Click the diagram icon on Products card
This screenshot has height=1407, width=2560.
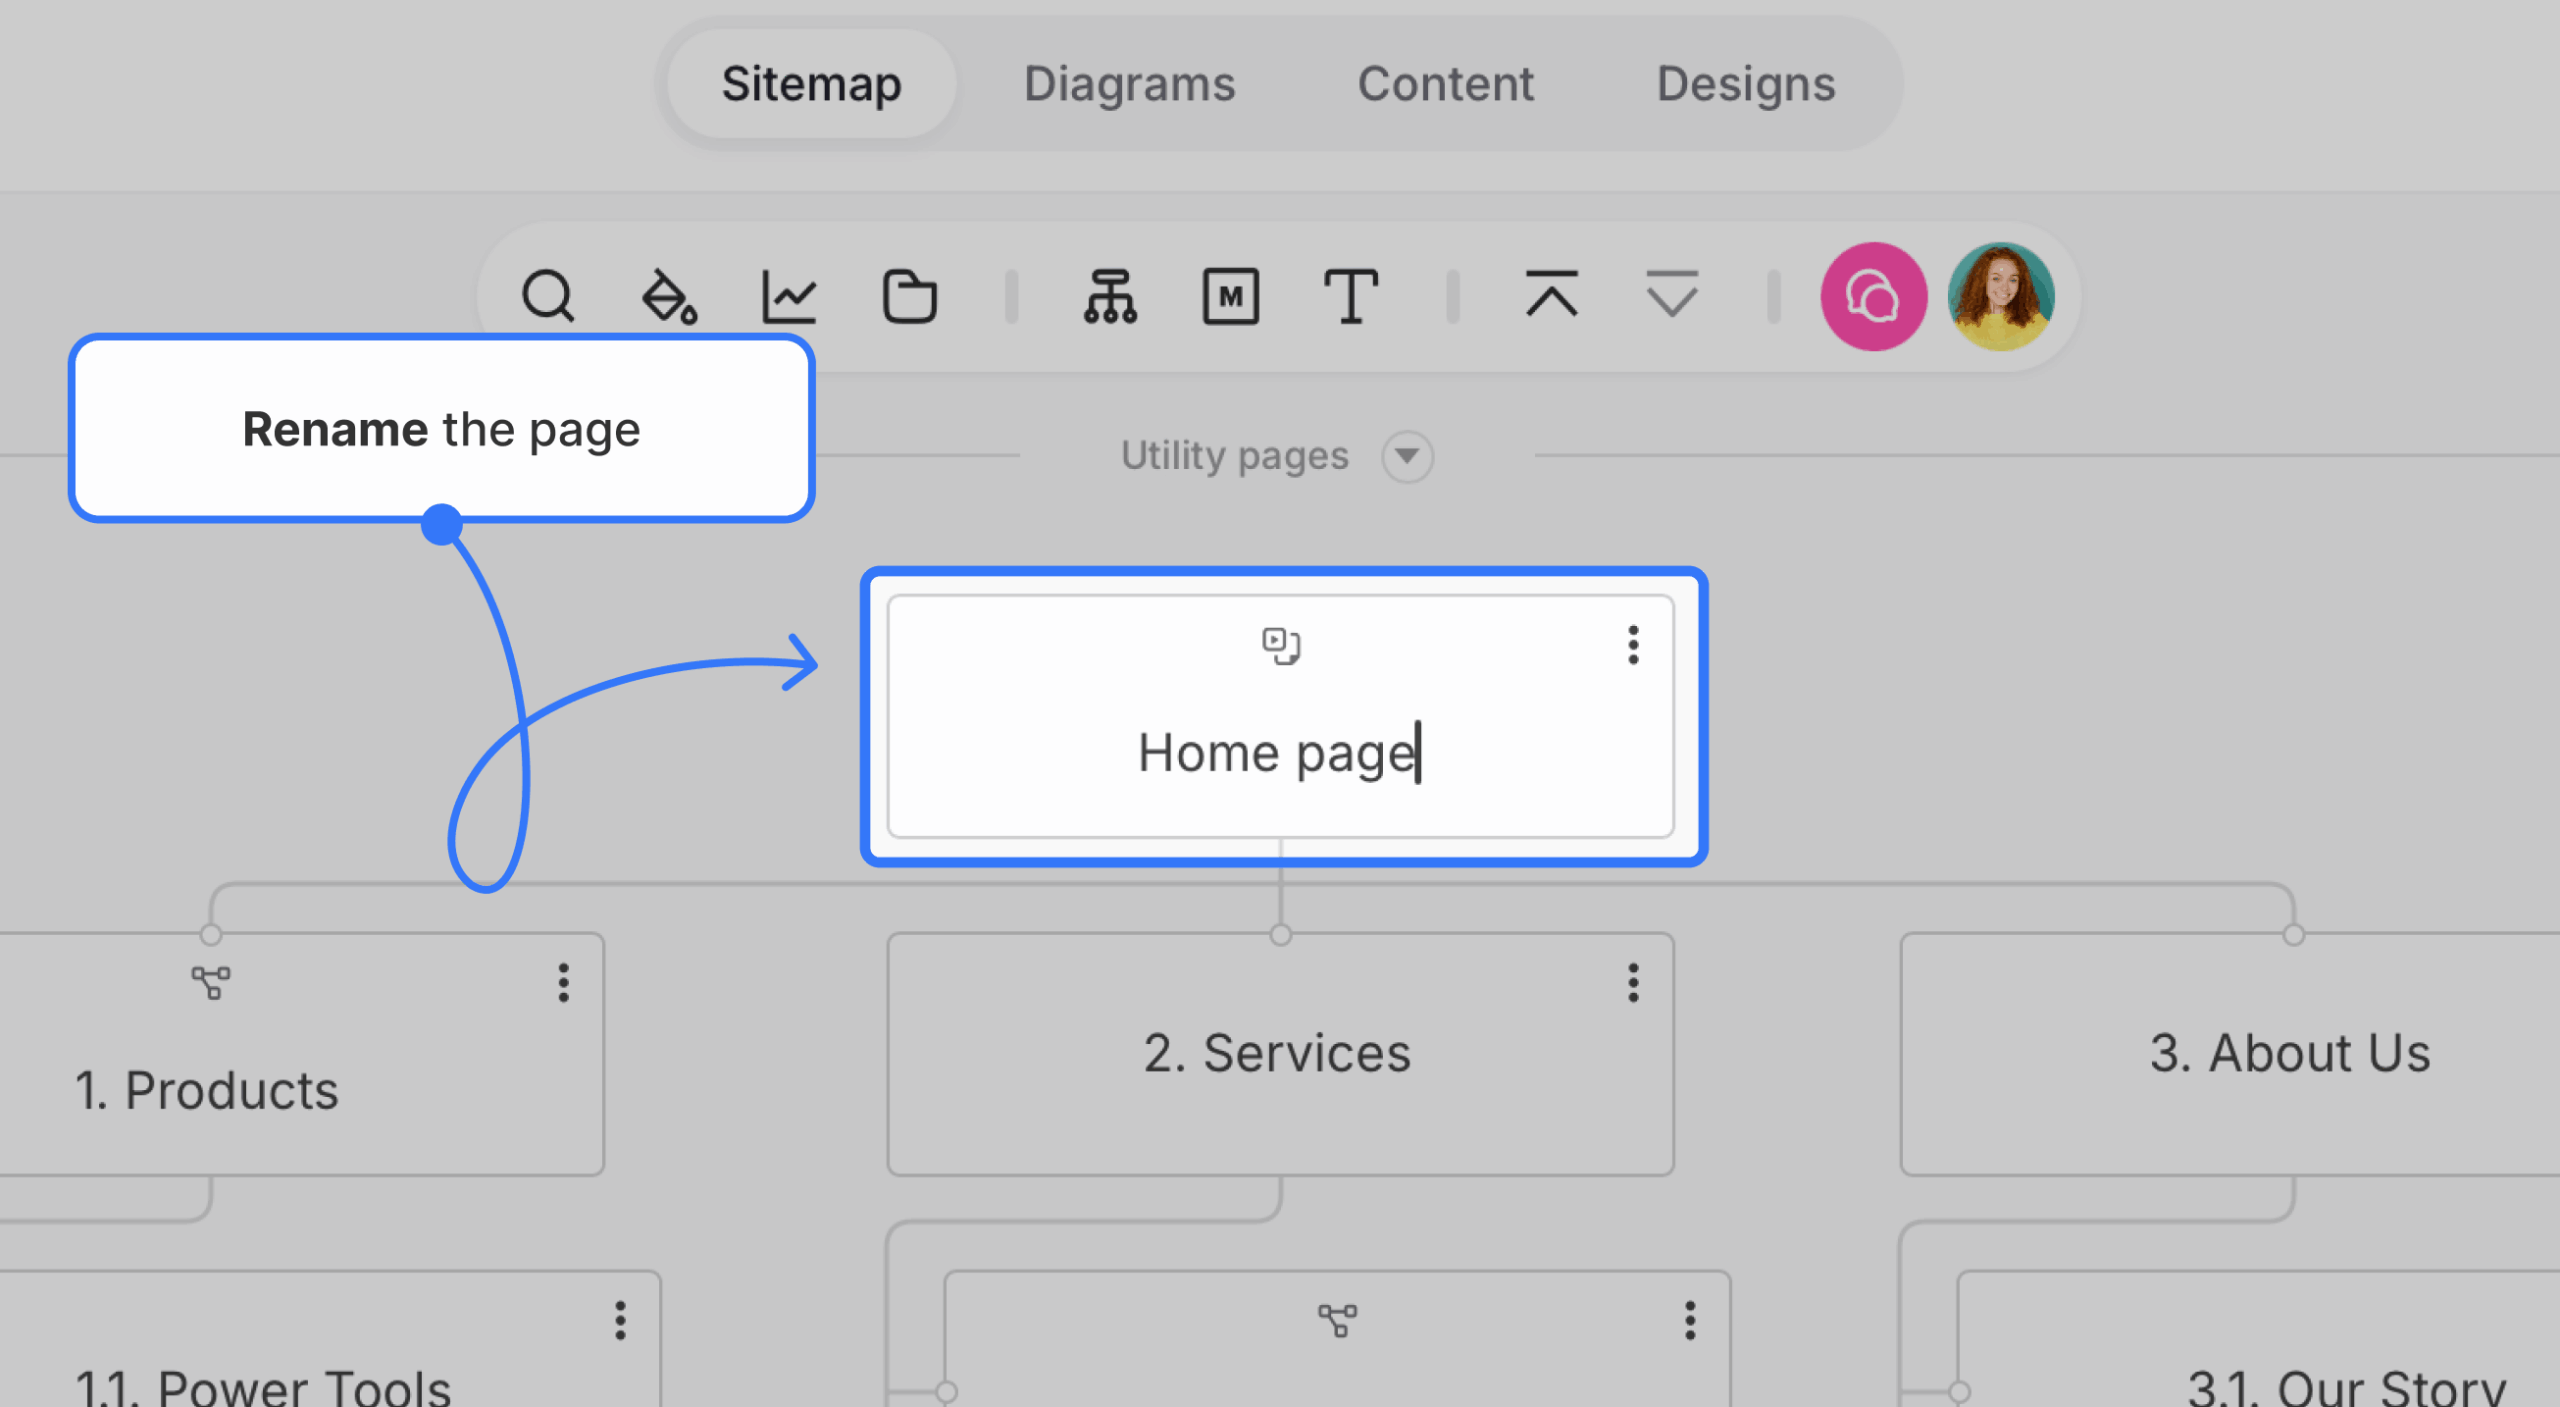tap(211, 983)
